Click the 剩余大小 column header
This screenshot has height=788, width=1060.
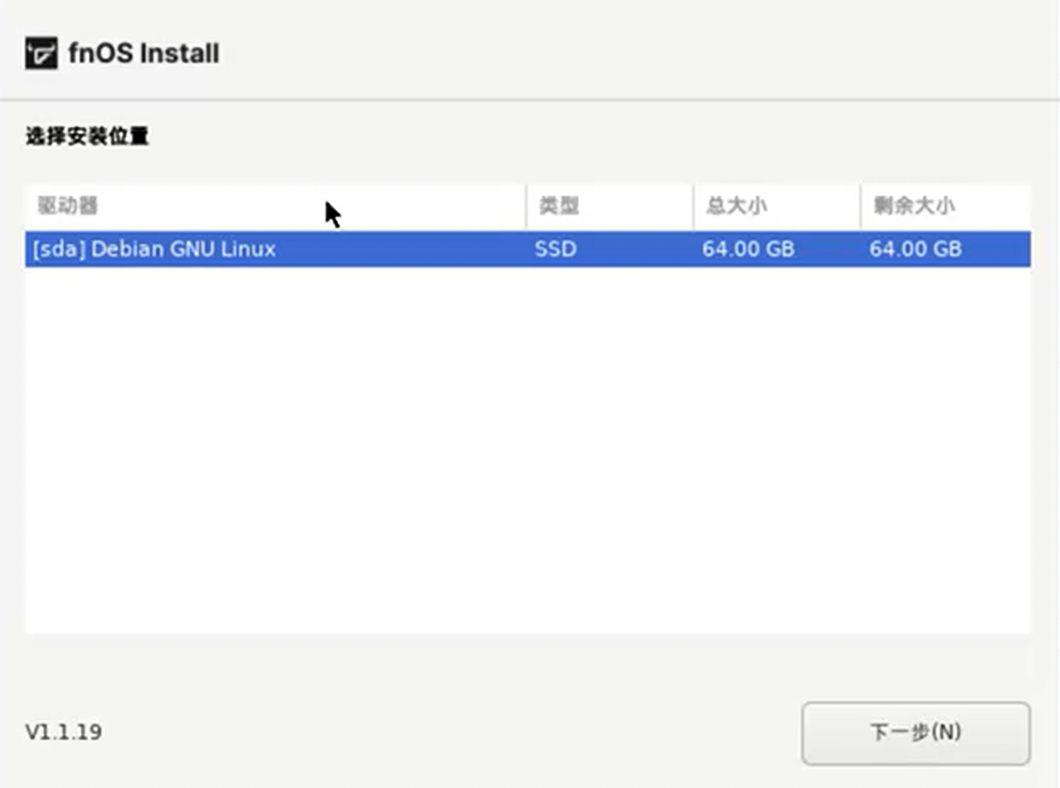[946, 205]
